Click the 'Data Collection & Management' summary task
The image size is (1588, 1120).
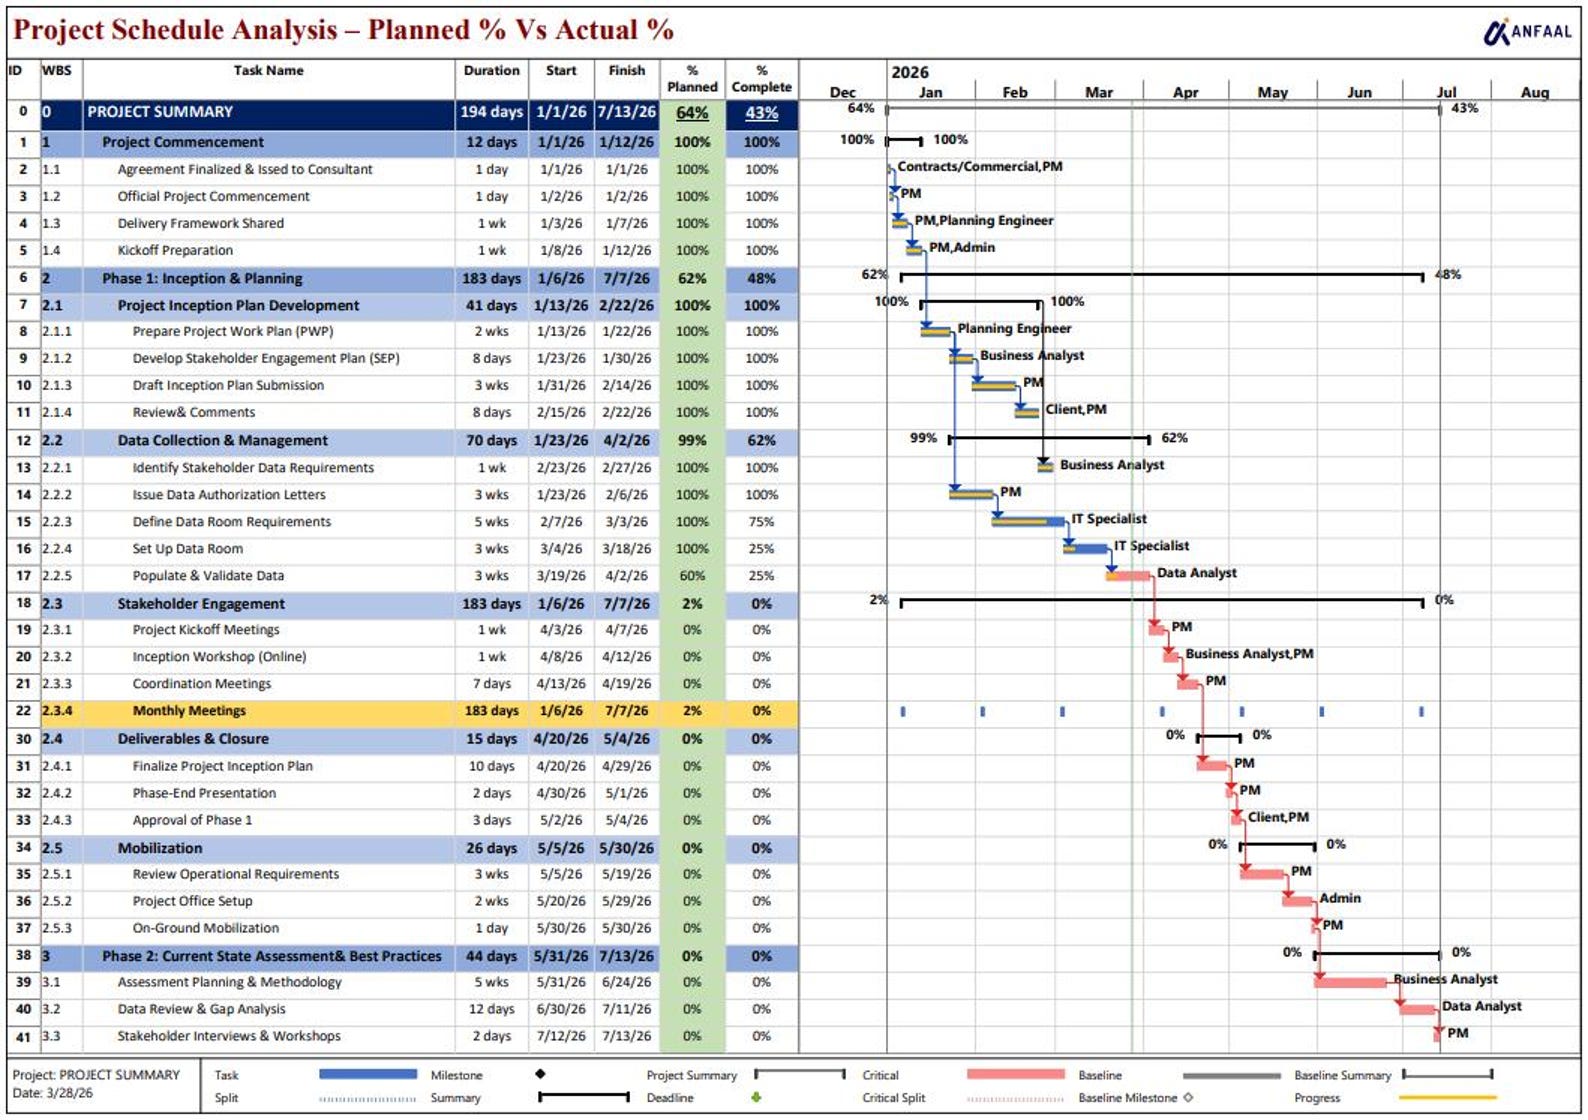tap(223, 440)
